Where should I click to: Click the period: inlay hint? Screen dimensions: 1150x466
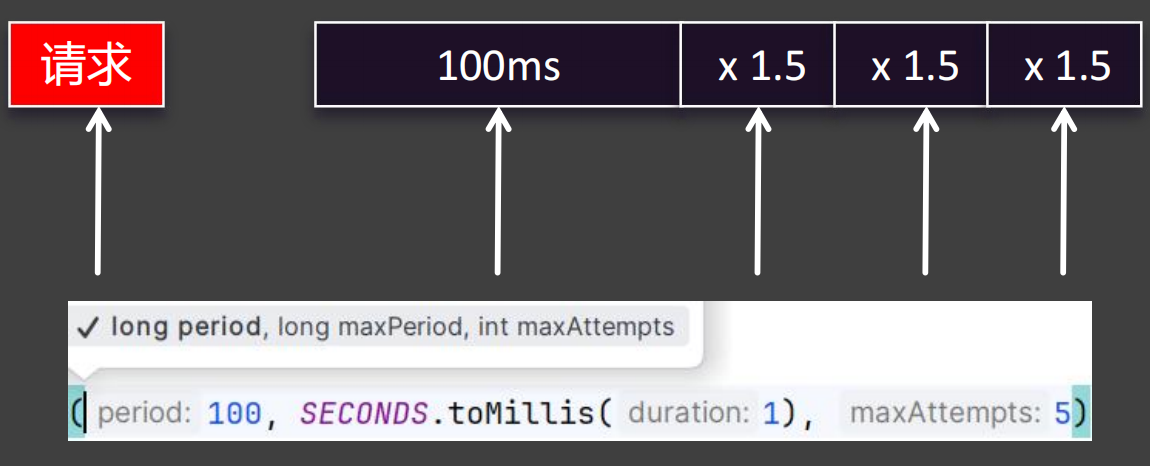click(144, 415)
